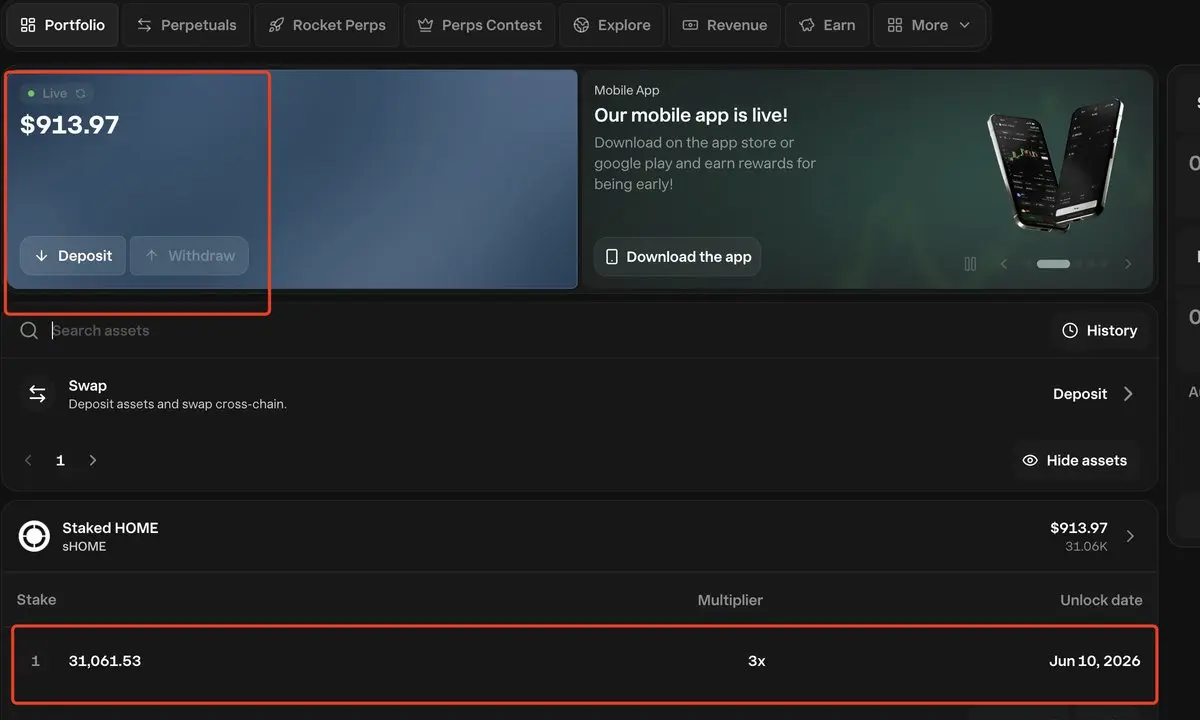Click the search magnifier icon

29,331
